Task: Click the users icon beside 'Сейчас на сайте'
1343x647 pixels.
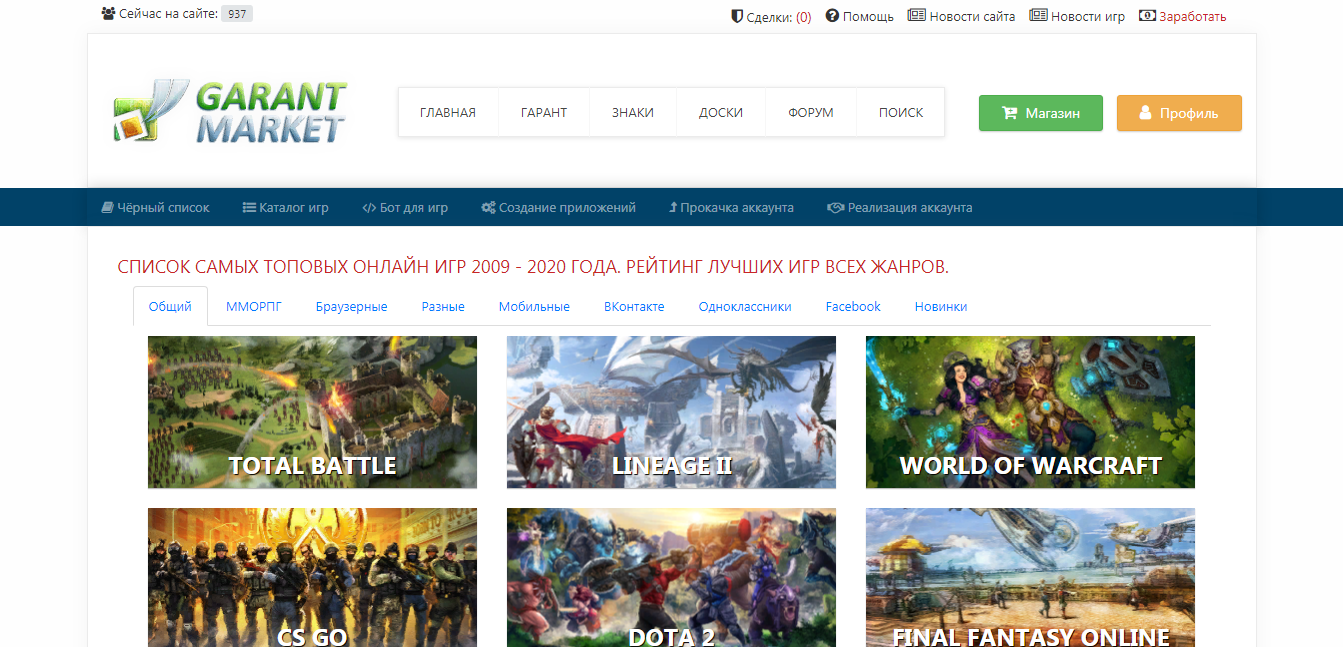Action: pos(108,14)
